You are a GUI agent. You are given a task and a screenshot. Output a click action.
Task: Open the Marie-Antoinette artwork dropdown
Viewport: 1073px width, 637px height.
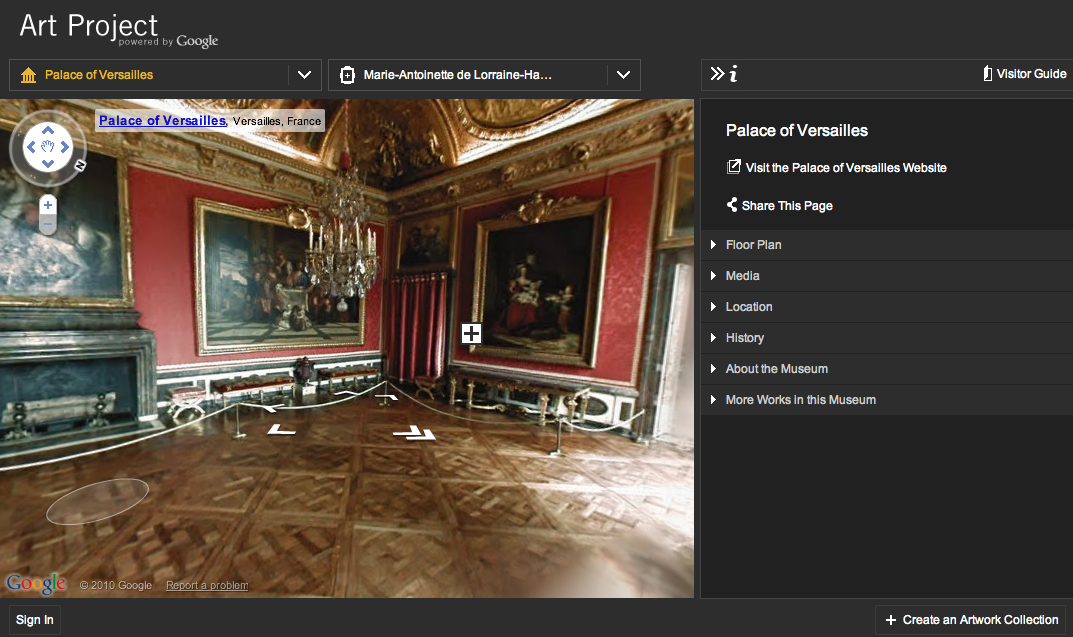click(x=623, y=75)
